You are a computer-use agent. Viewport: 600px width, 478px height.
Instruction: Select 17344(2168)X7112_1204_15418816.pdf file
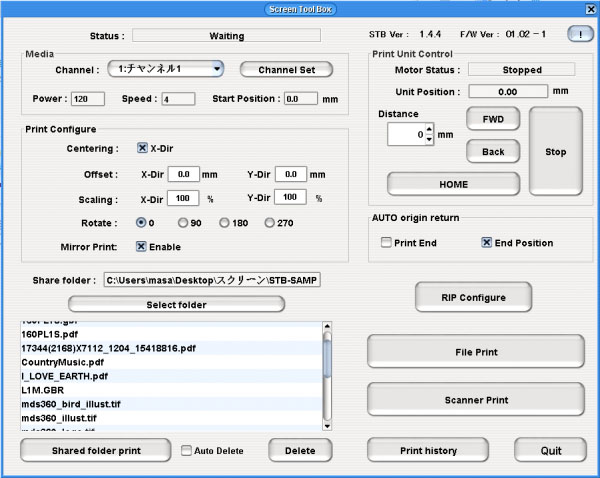(171, 348)
